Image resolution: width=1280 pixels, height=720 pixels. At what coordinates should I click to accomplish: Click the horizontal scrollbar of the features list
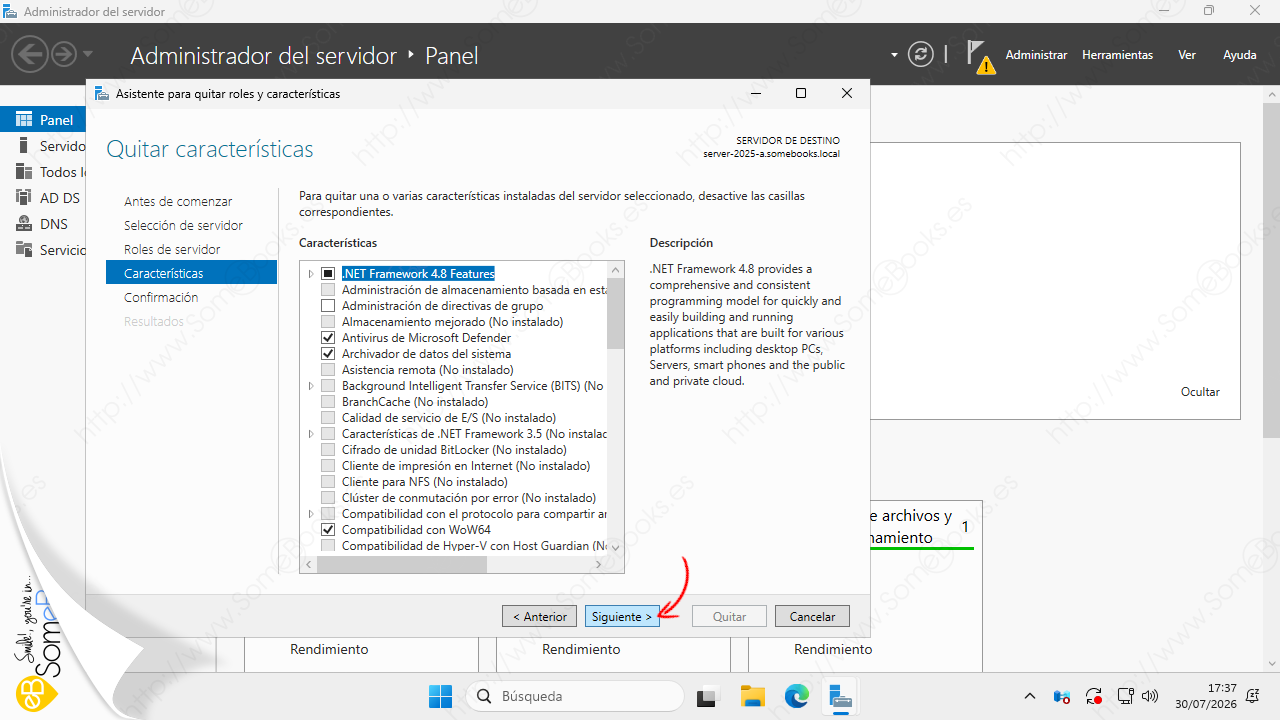(x=461, y=565)
